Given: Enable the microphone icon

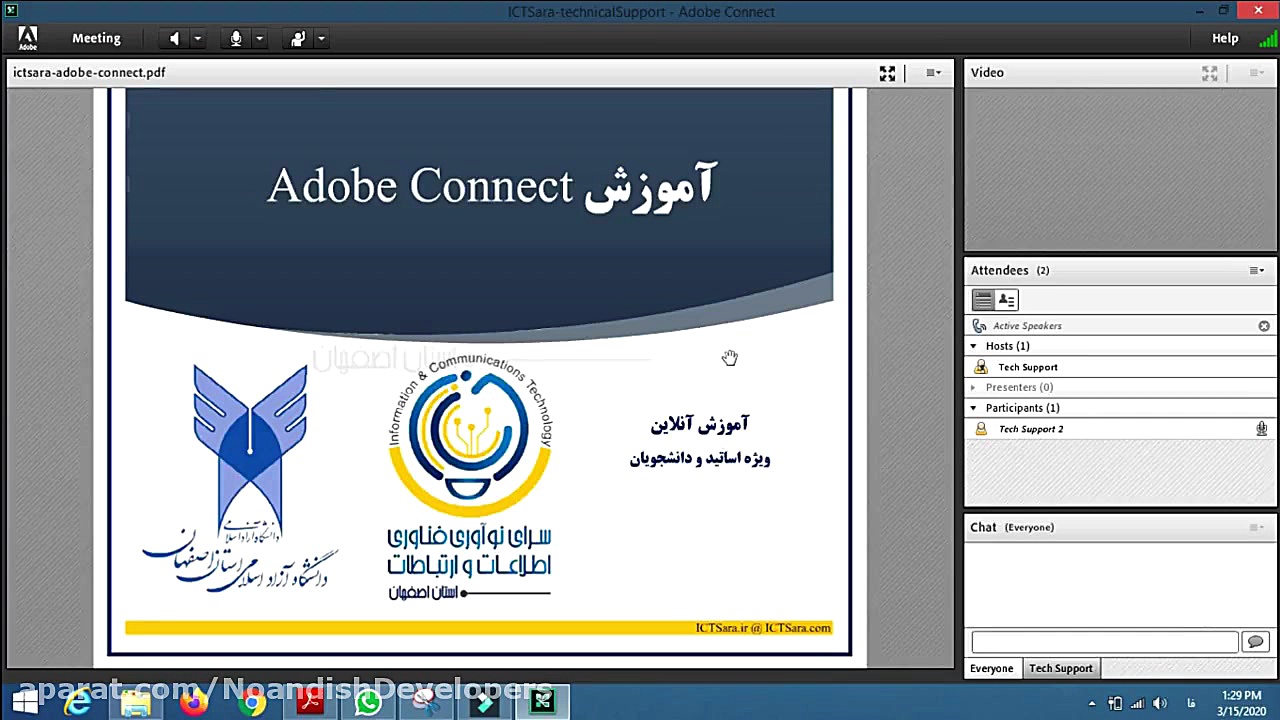Looking at the screenshot, I should (x=236, y=38).
